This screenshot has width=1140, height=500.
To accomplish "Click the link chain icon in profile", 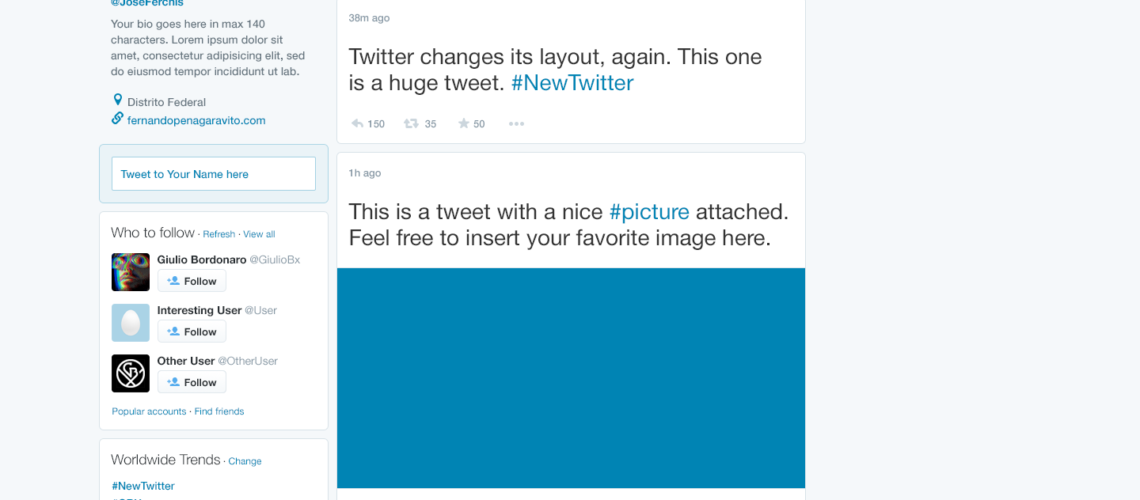I will pyautogui.click(x=117, y=118).
